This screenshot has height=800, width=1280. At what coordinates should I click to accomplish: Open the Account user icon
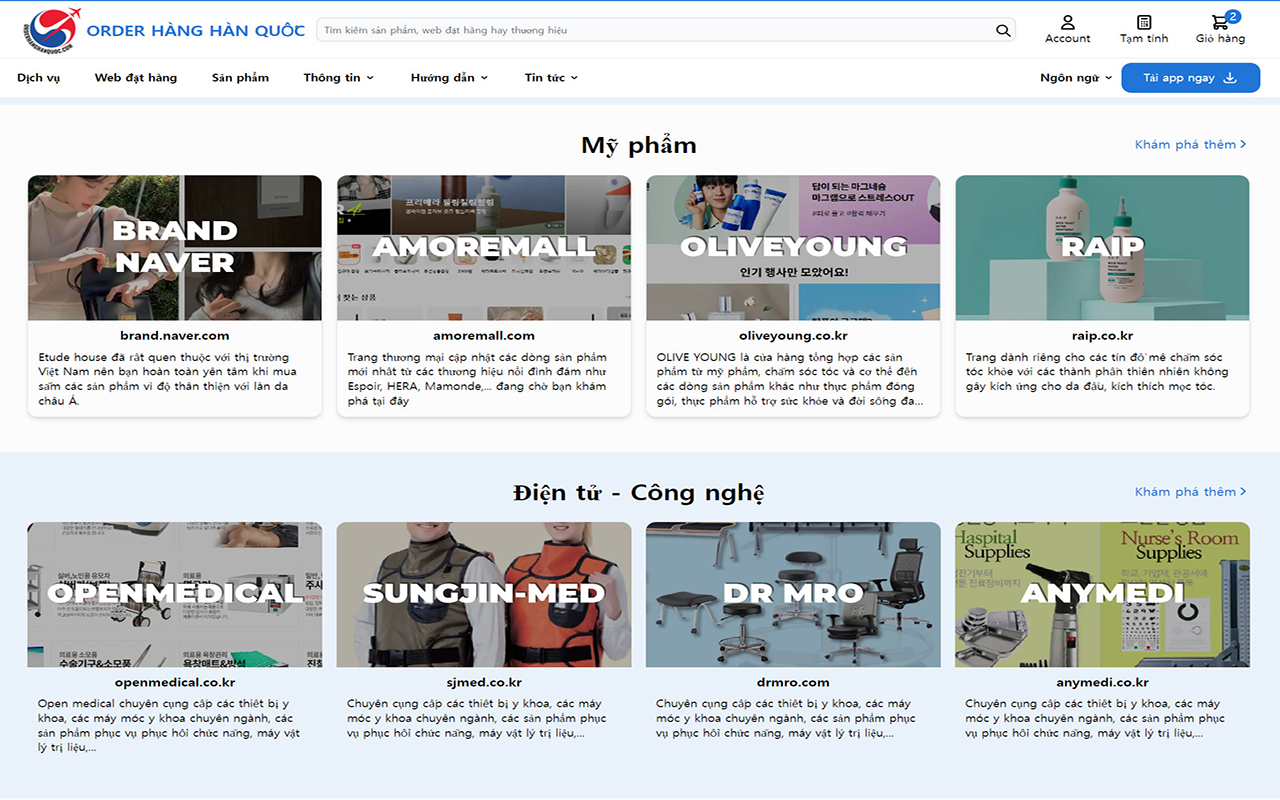(1067, 22)
